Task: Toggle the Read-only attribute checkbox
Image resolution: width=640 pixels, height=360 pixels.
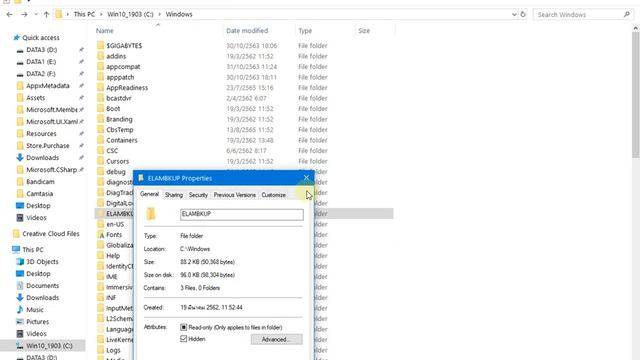Action: coord(184,327)
